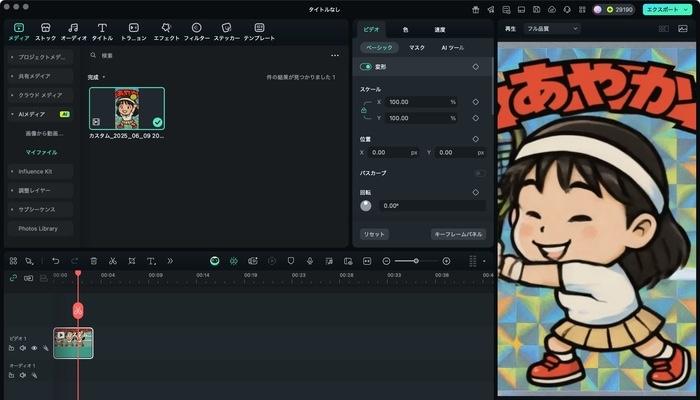Image resolution: width=700 pixels, height=400 pixels.
Task: Open the オーディオ tab
Action: click(x=74, y=32)
